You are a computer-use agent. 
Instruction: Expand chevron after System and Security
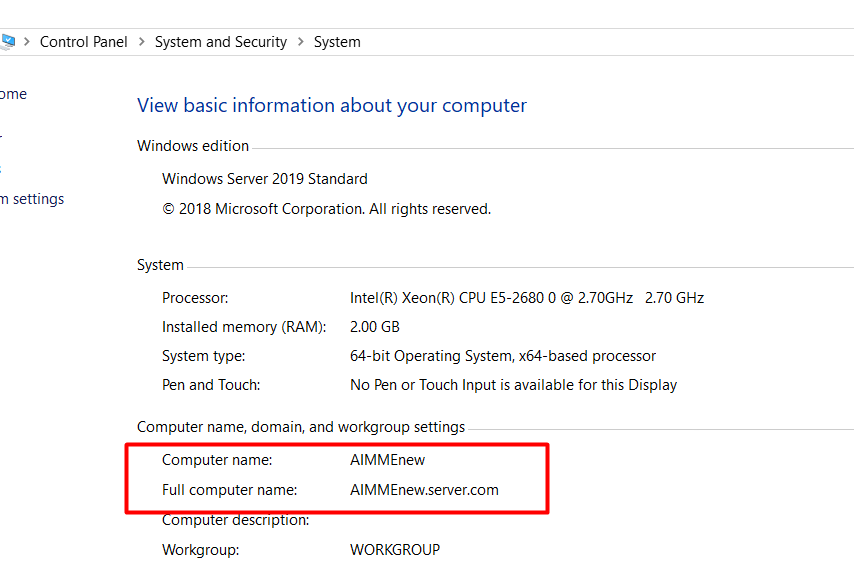(301, 42)
